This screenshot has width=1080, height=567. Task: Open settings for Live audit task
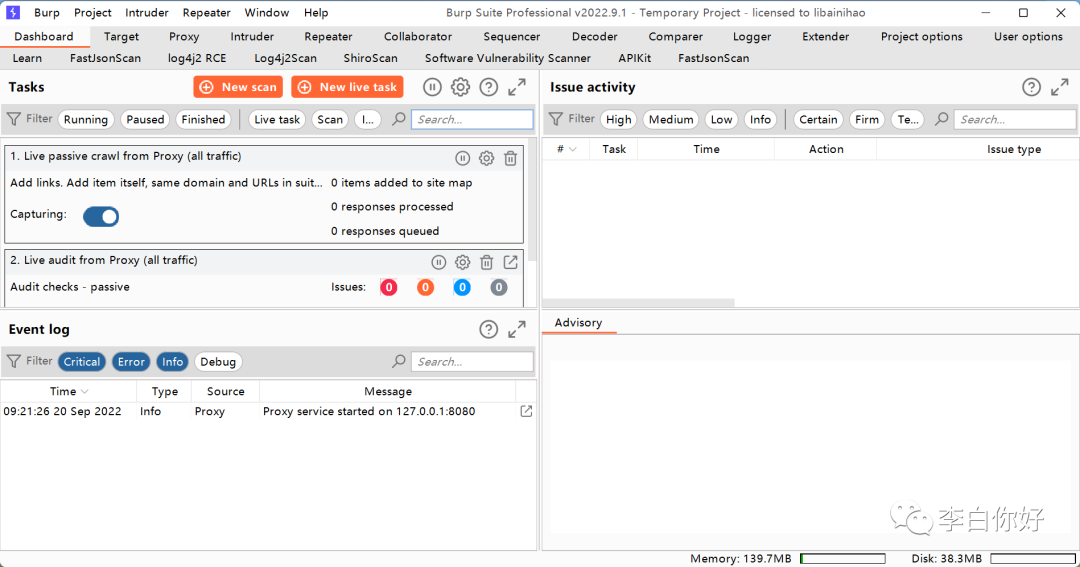tap(462, 262)
